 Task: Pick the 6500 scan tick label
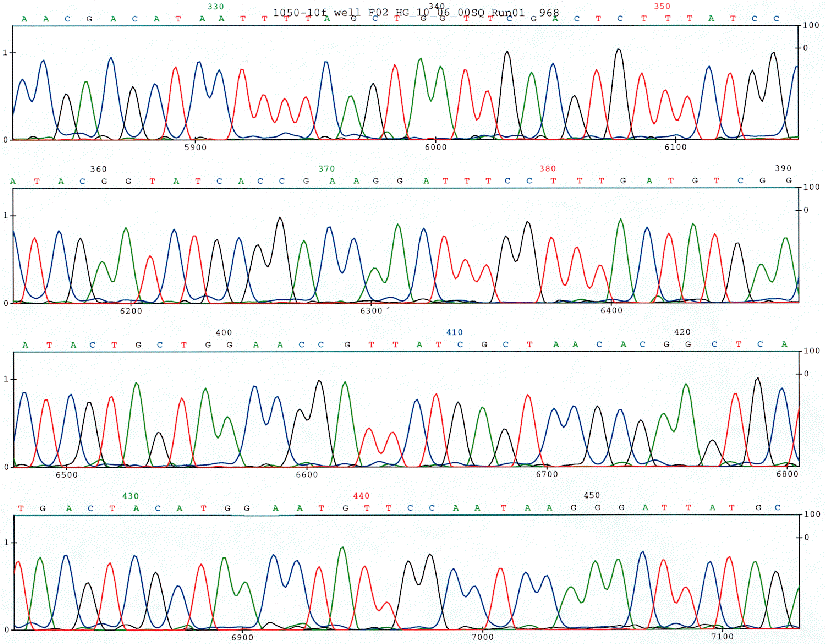(x=66, y=475)
